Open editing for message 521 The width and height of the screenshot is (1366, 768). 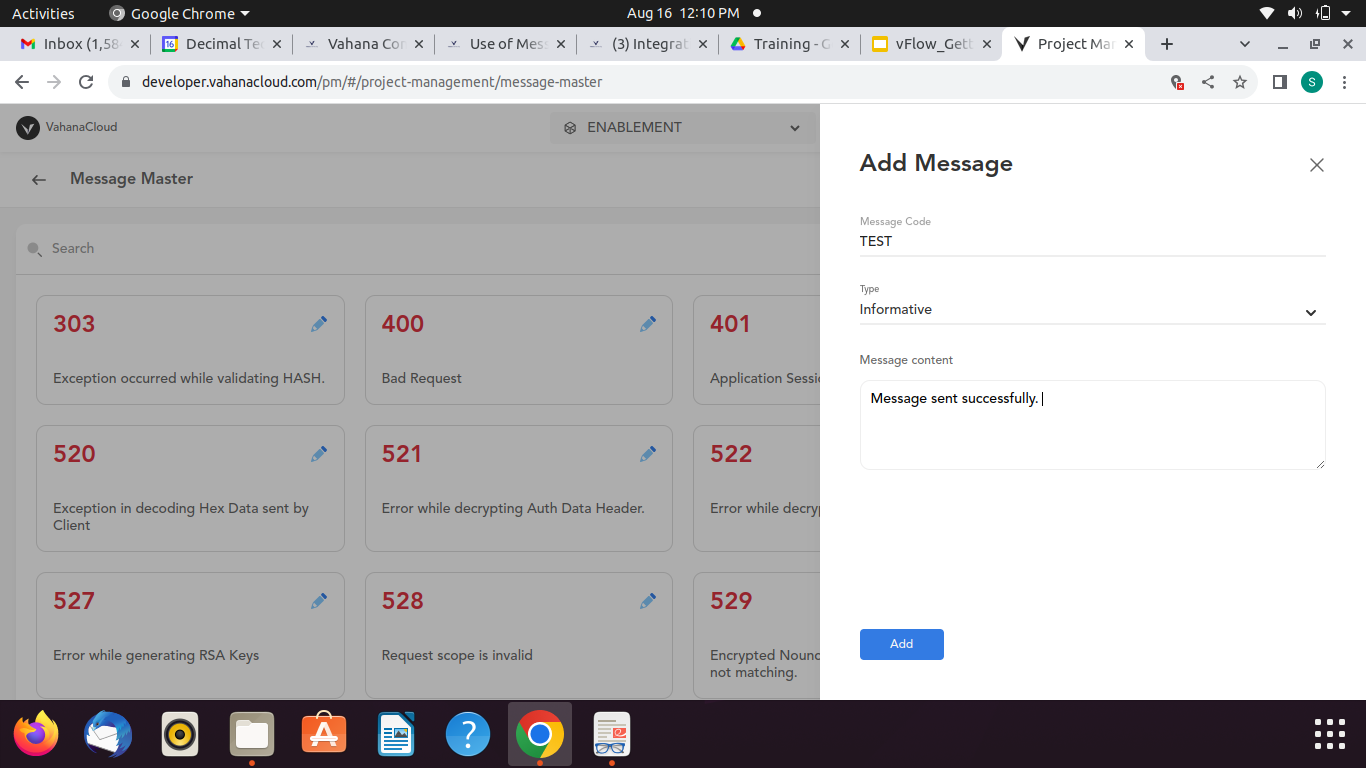(648, 454)
